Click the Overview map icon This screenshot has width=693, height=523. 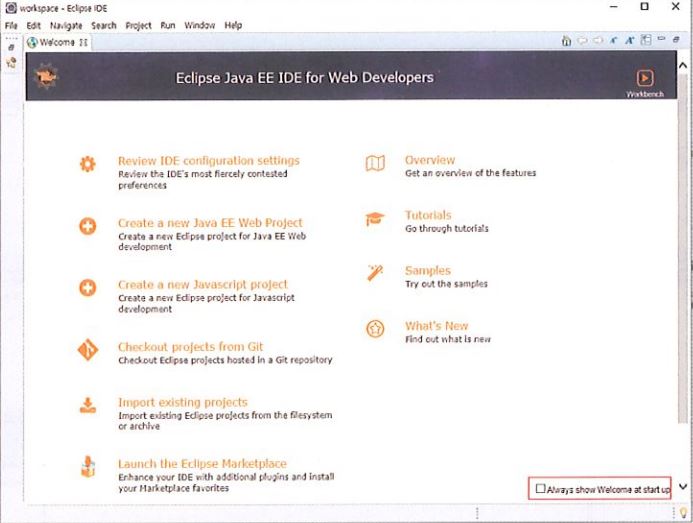tap(375, 164)
